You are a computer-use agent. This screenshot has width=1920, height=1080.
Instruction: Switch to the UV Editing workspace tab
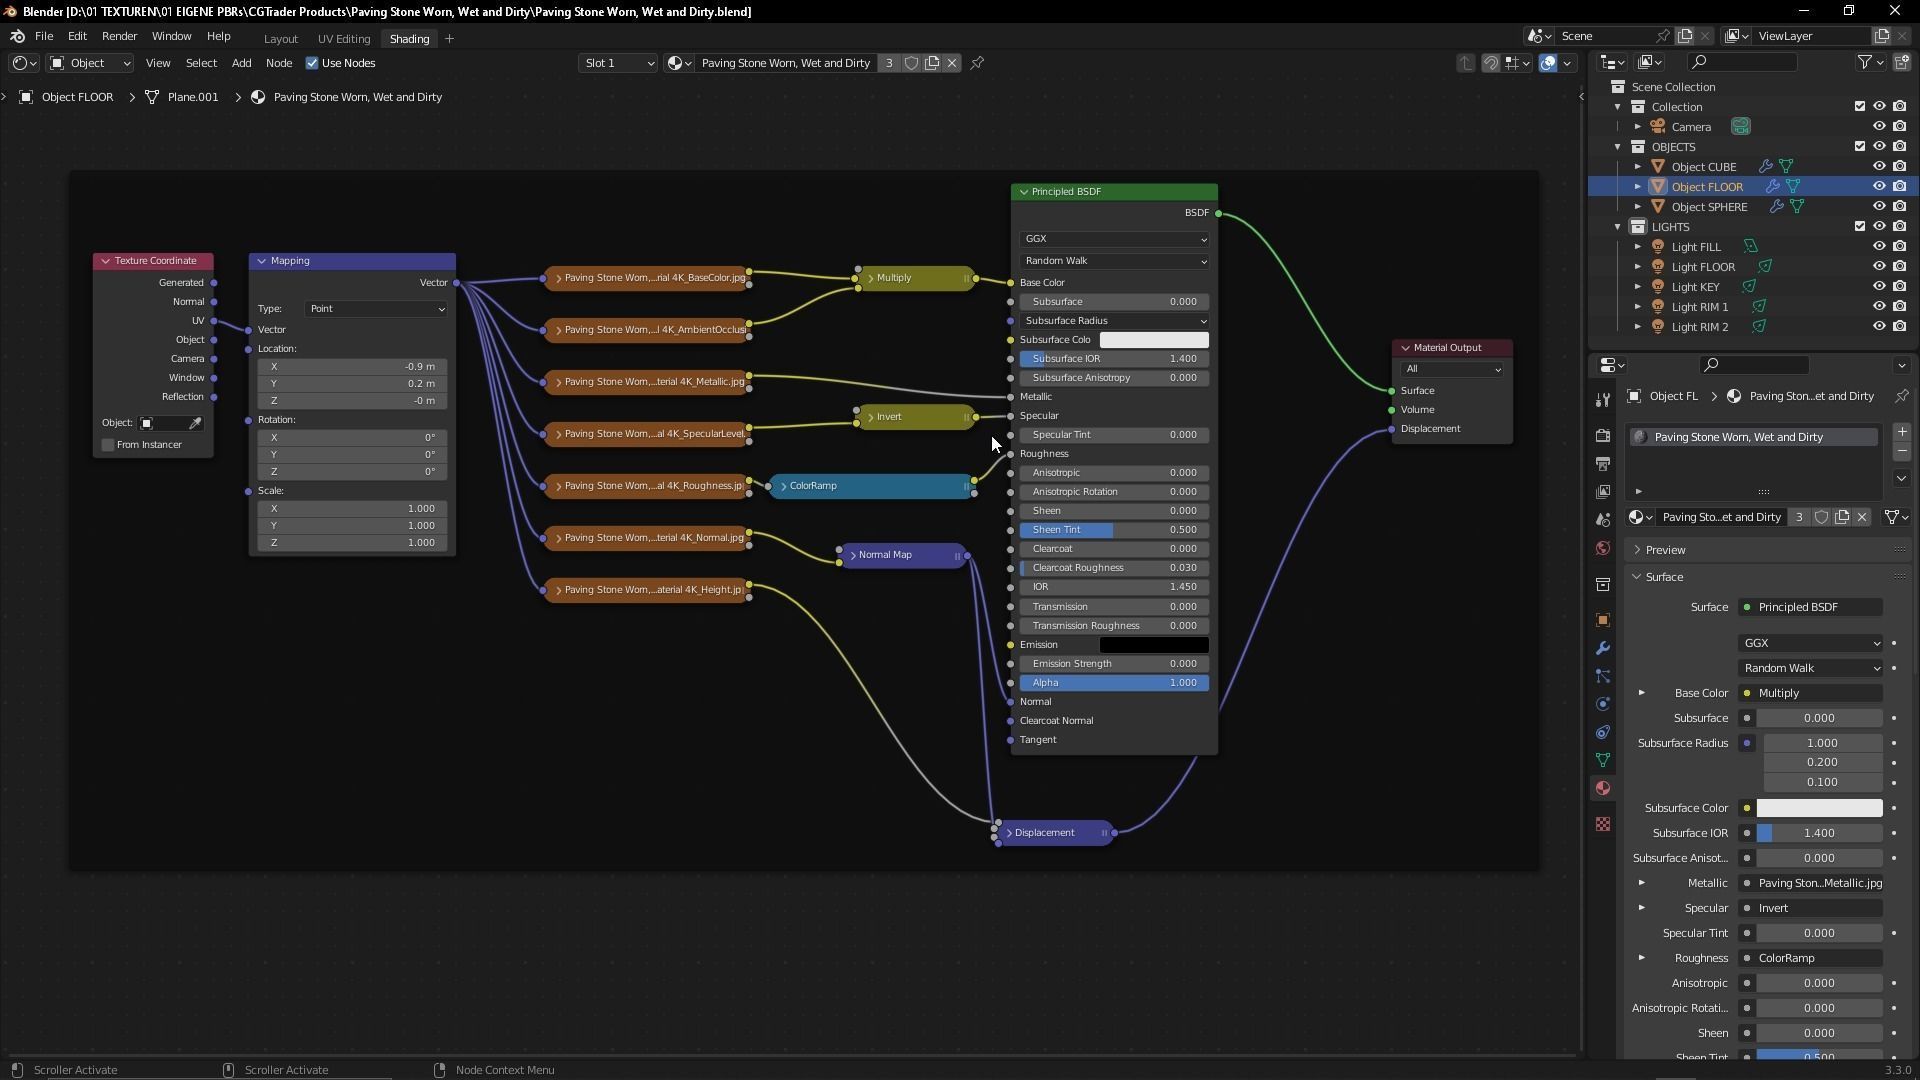pyautogui.click(x=343, y=39)
